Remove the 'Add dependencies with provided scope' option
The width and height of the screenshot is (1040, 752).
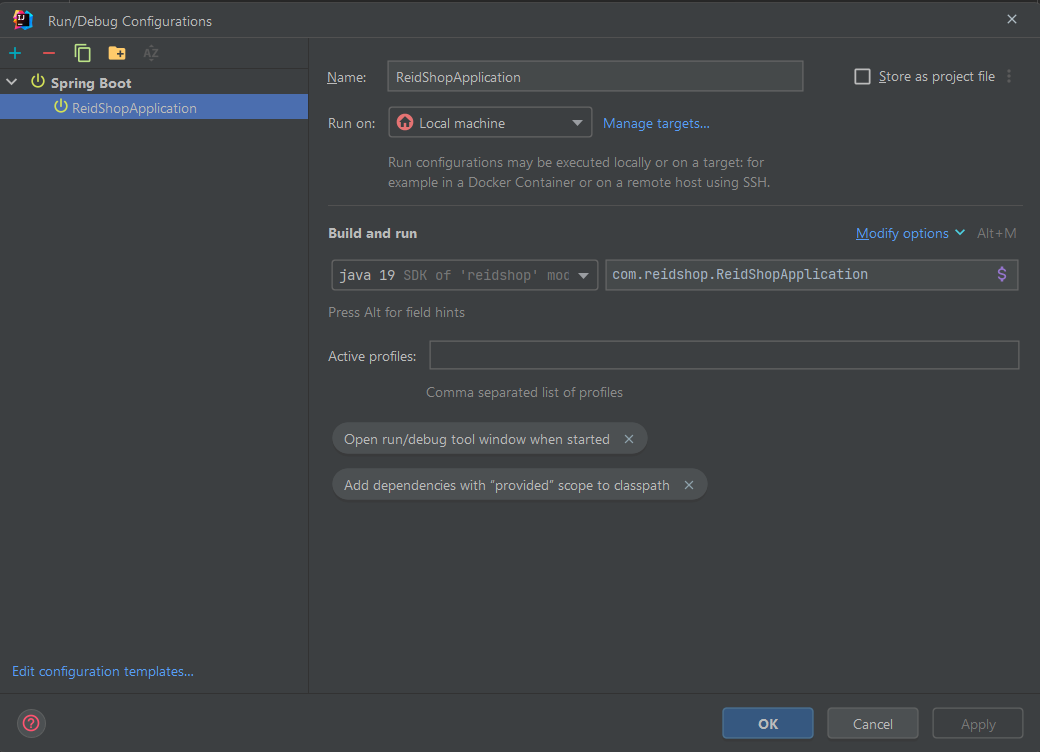(x=689, y=485)
